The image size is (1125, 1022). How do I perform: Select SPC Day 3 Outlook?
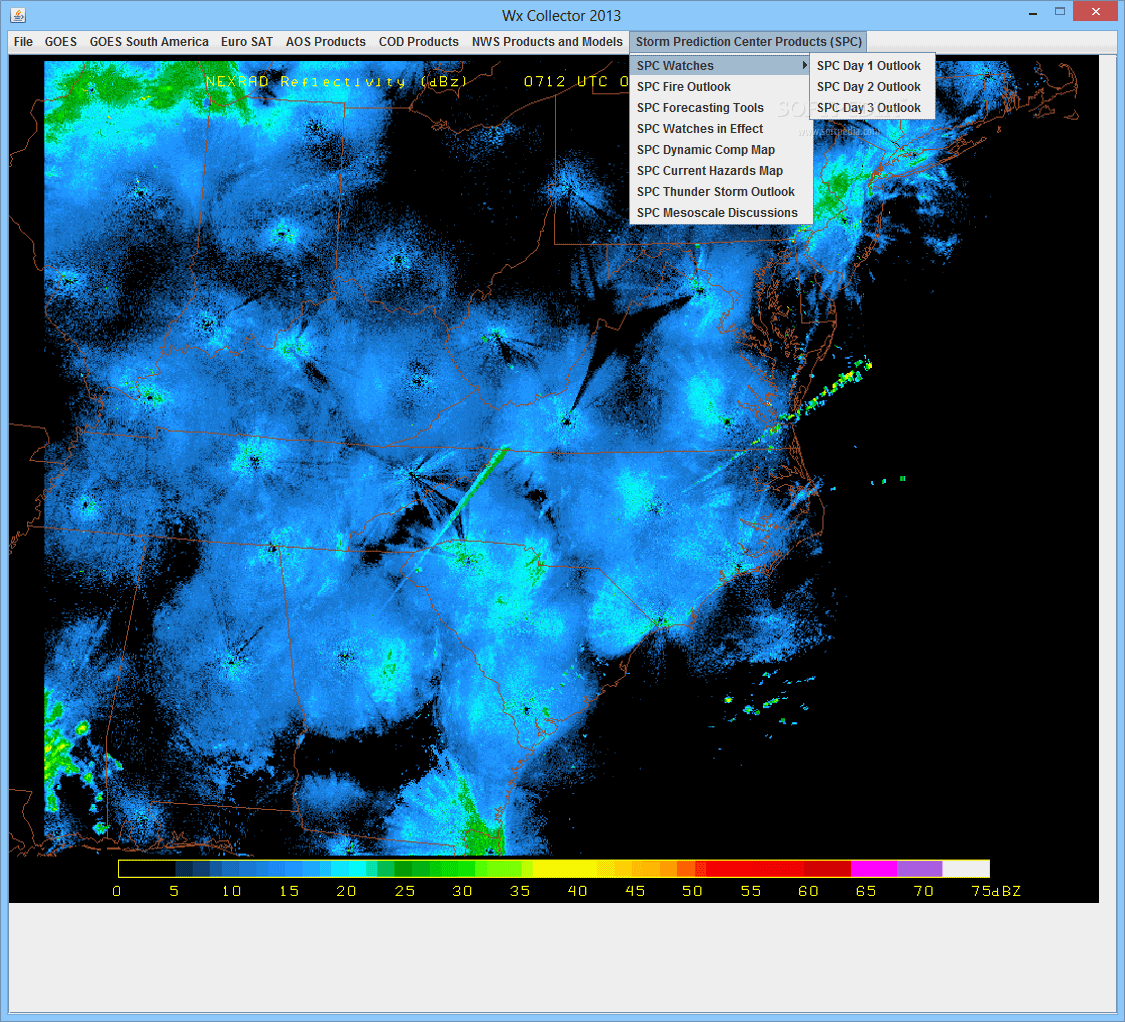pyautogui.click(x=872, y=108)
